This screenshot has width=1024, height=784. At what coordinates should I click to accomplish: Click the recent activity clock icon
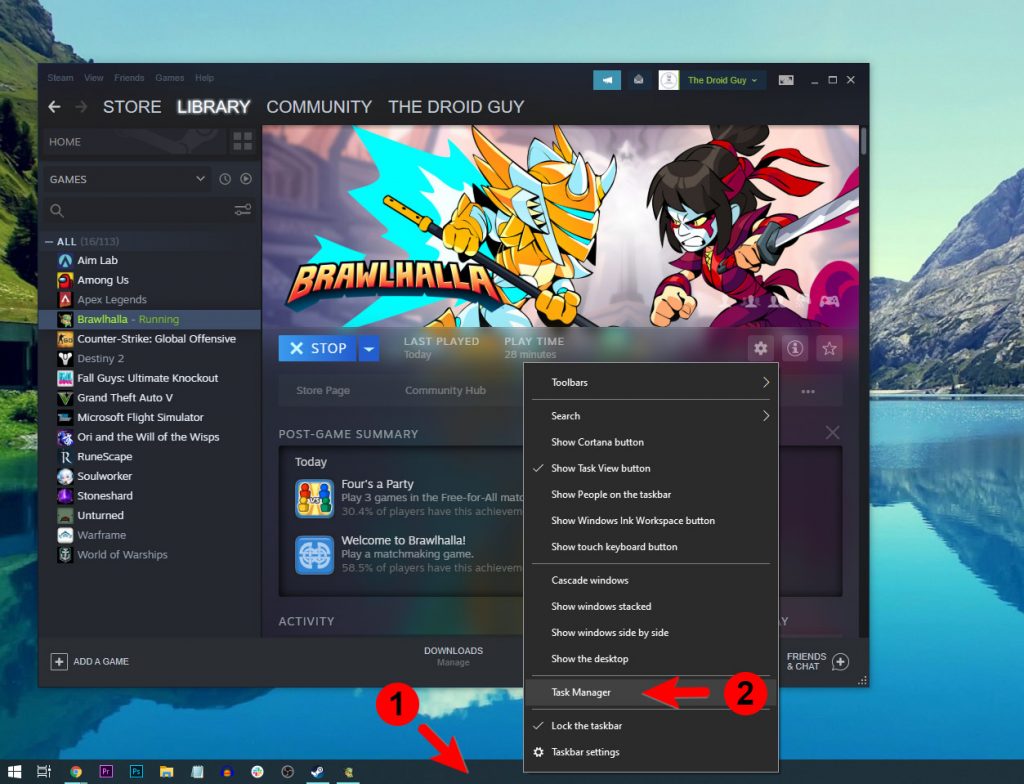225,179
